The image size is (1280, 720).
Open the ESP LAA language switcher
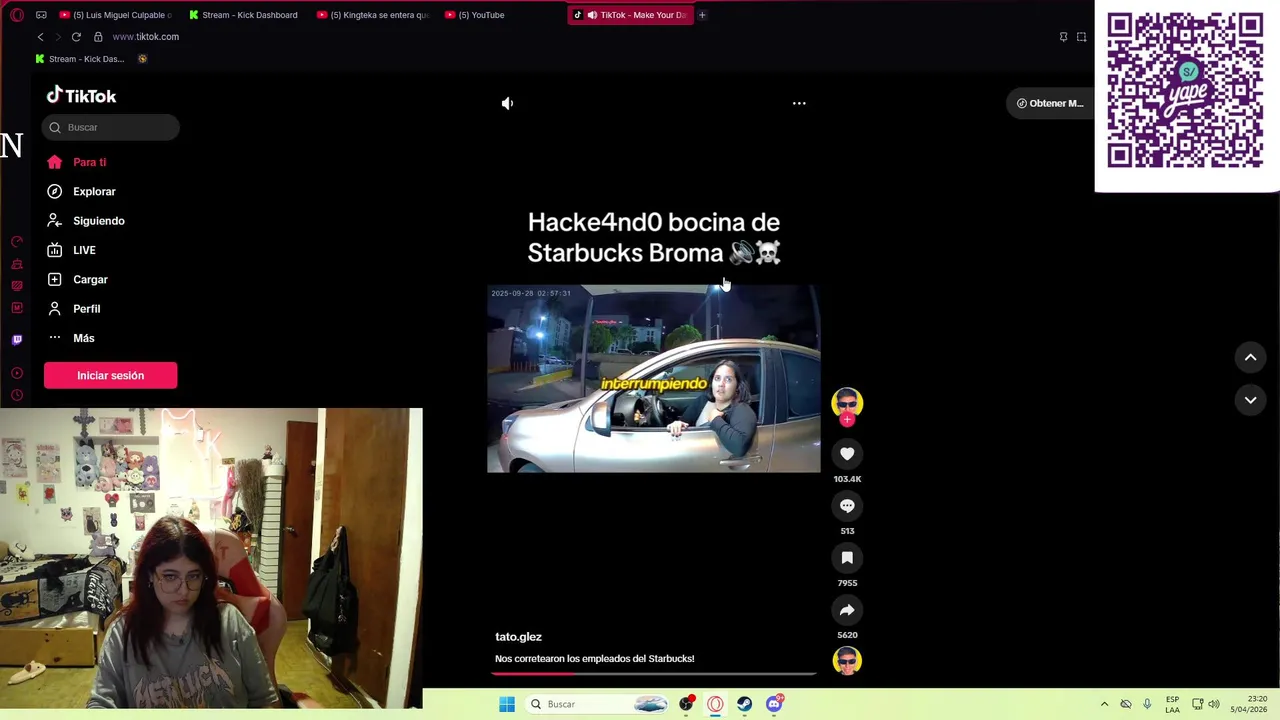pos(1172,704)
